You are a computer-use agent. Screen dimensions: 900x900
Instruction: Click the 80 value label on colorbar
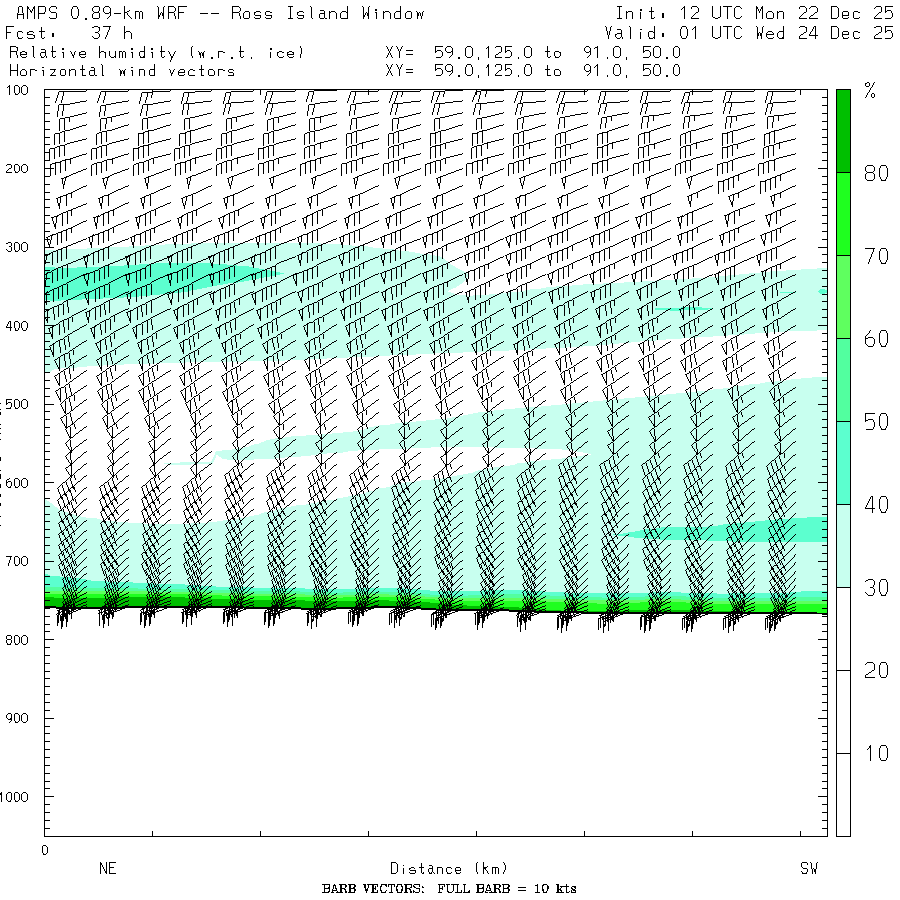(x=876, y=173)
